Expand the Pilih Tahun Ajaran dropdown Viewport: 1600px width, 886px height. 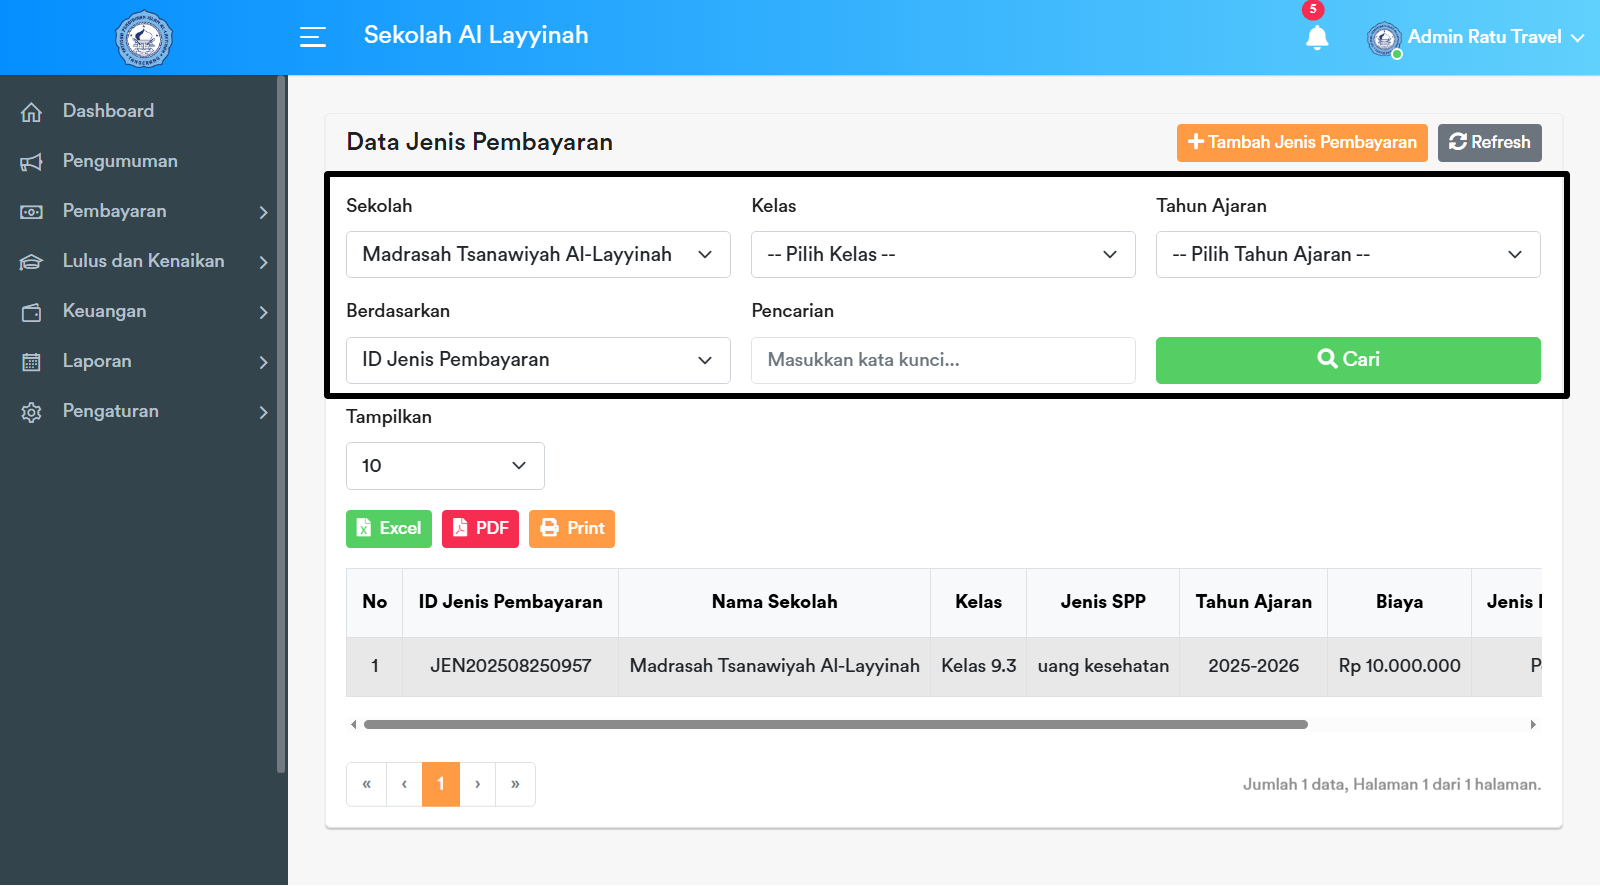[1347, 254]
